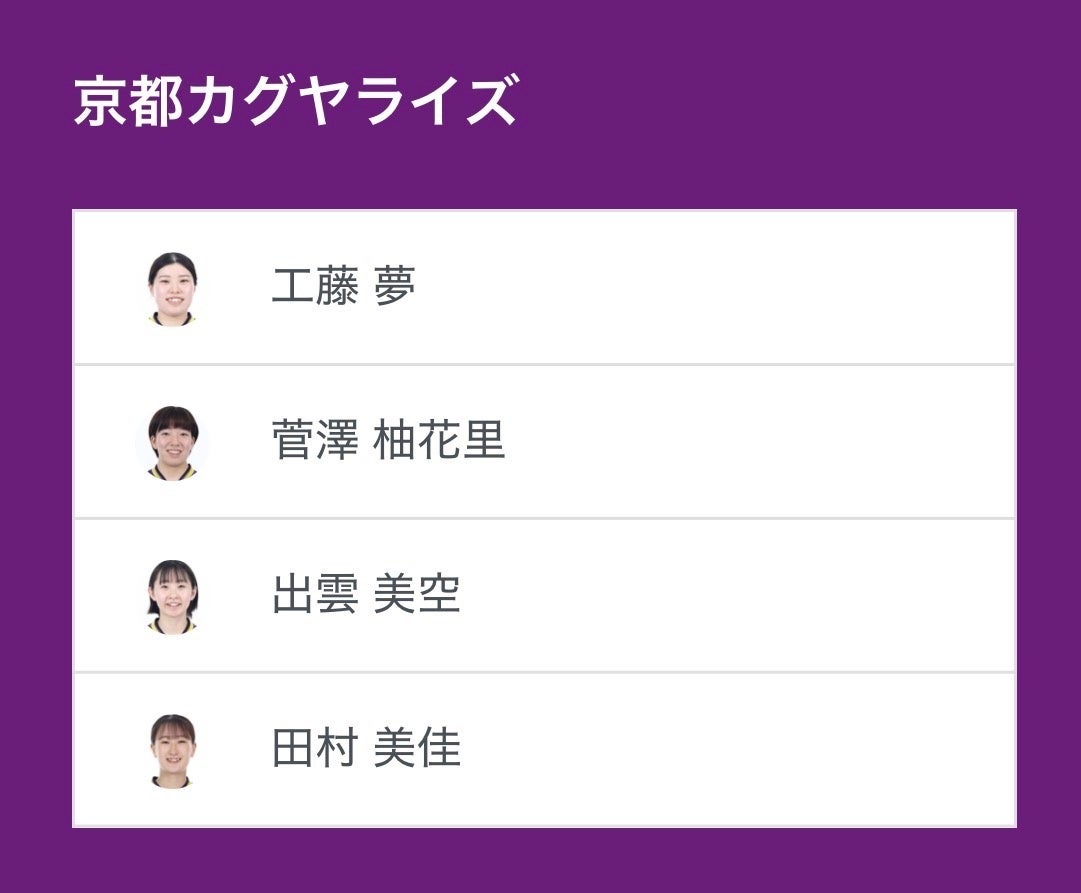Click the given name 美空
The image size is (1081, 893).
[x=417, y=595]
